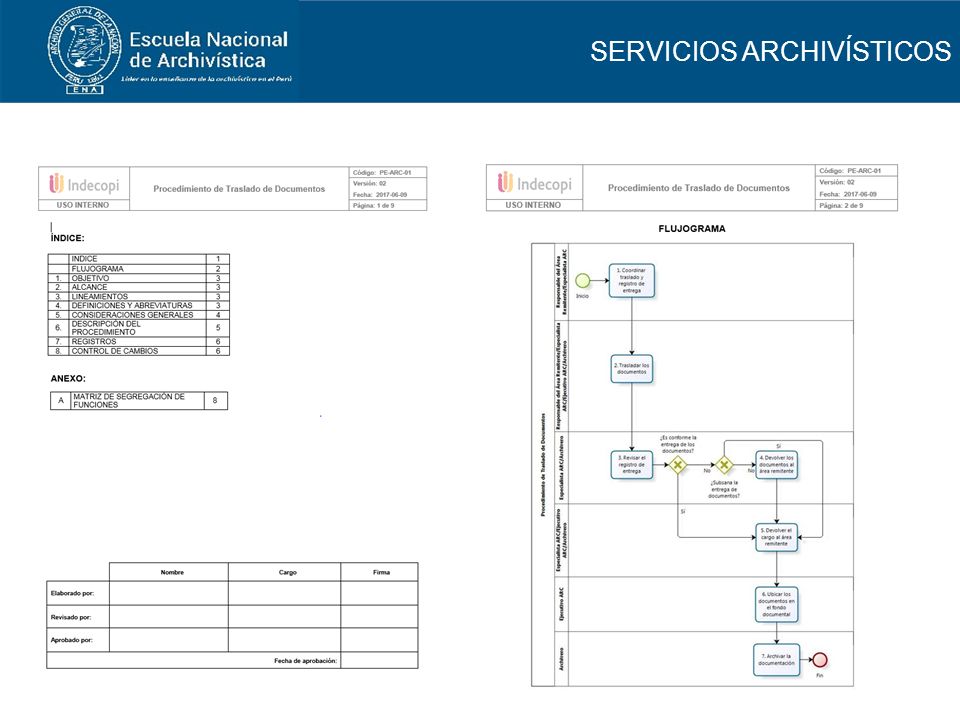
Task: Click the Aprobado por Firma empty cell
Action: coord(380,640)
